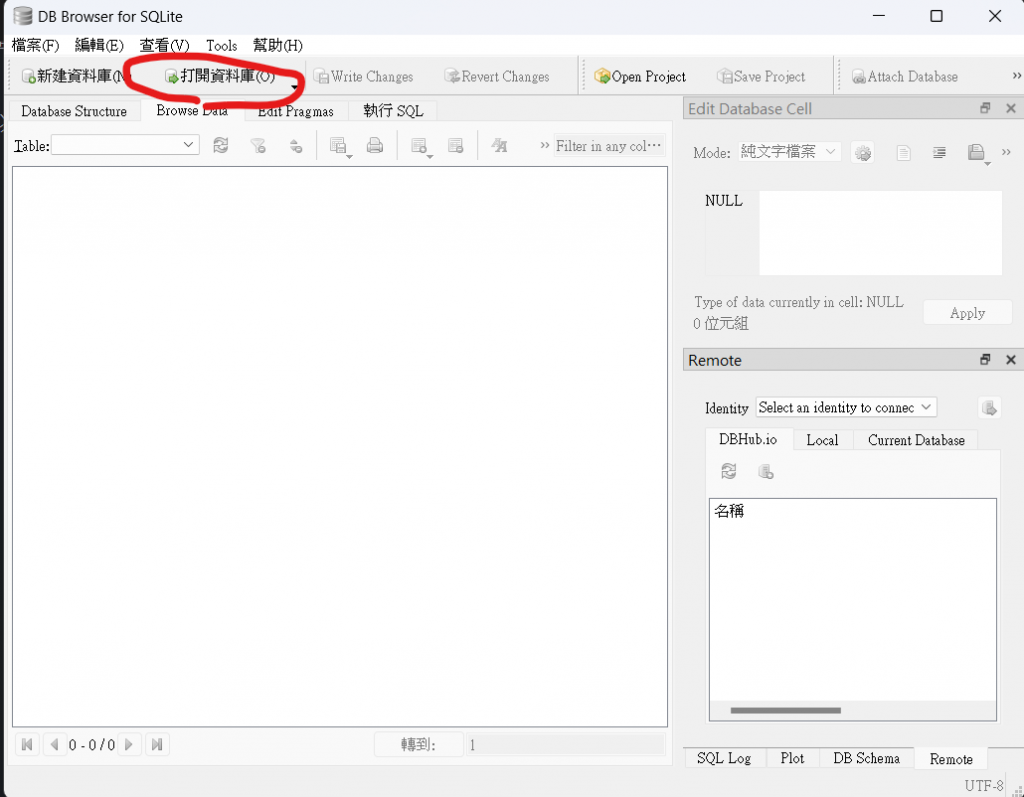Open the 檔案(F) File menu
Screen dimensions: 1024x797
35,46
